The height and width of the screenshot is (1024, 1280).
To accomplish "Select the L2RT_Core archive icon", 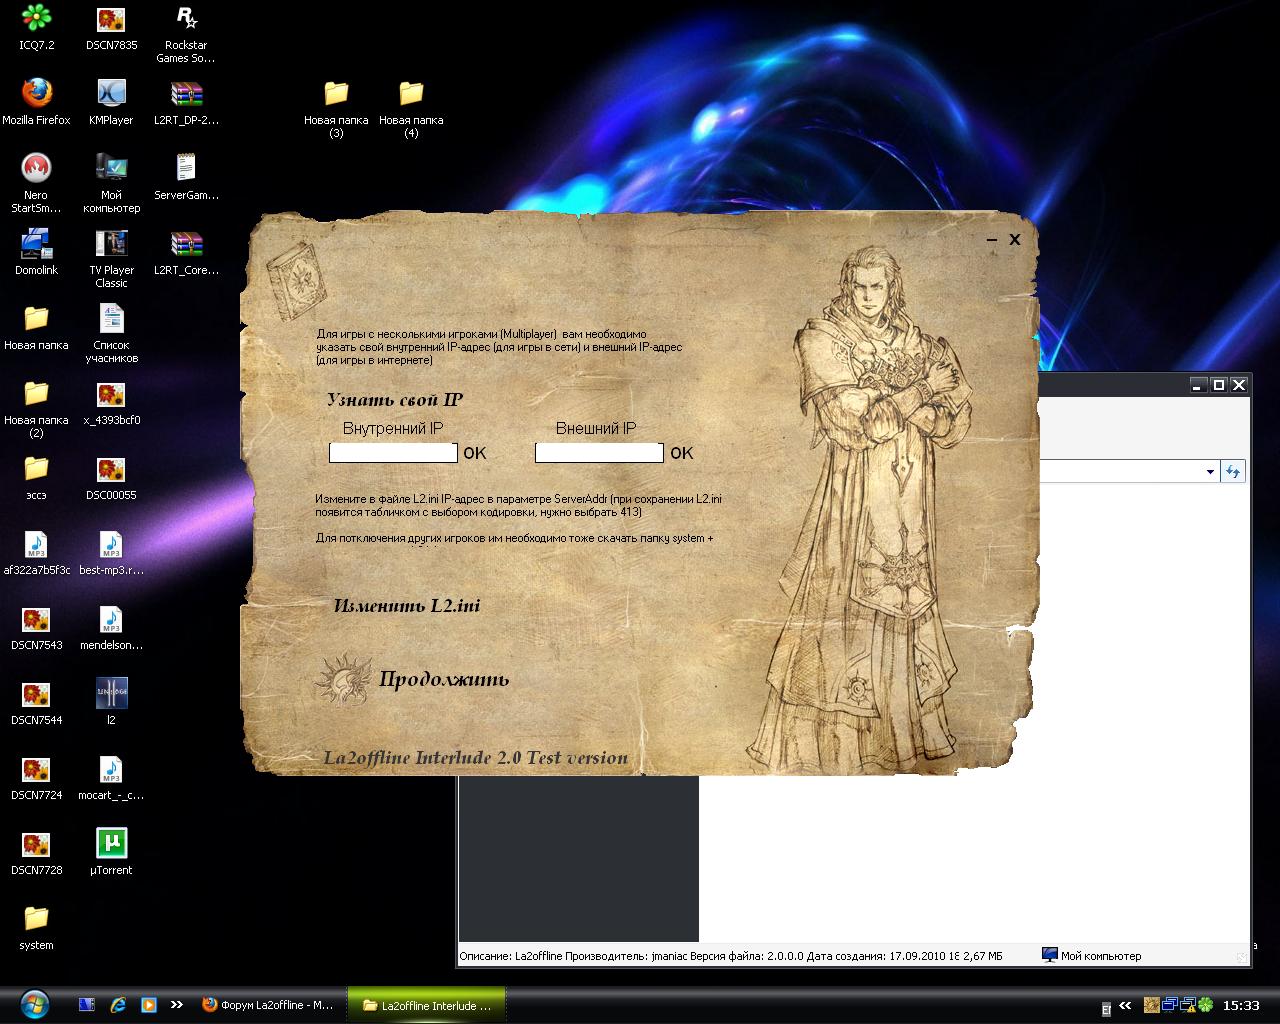I will click(x=186, y=252).
